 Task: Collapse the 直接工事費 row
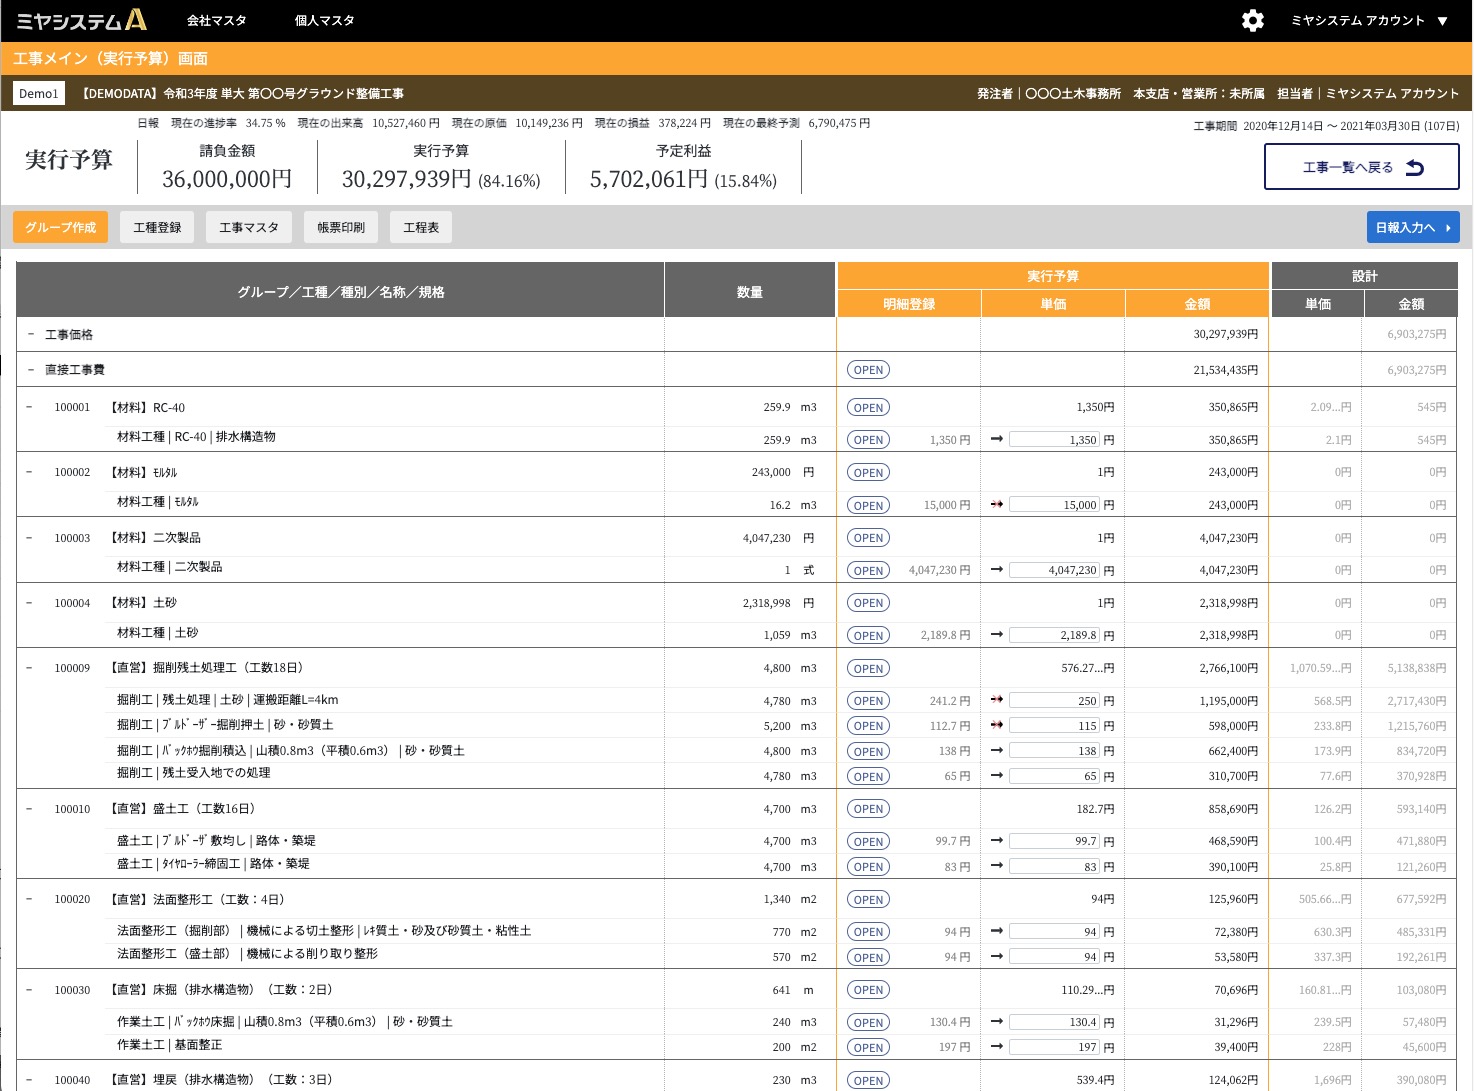coord(31,369)
